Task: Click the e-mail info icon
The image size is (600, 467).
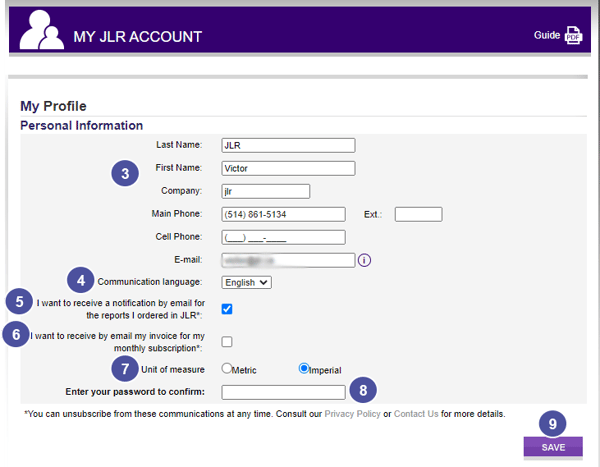Action: pos(364,260)
